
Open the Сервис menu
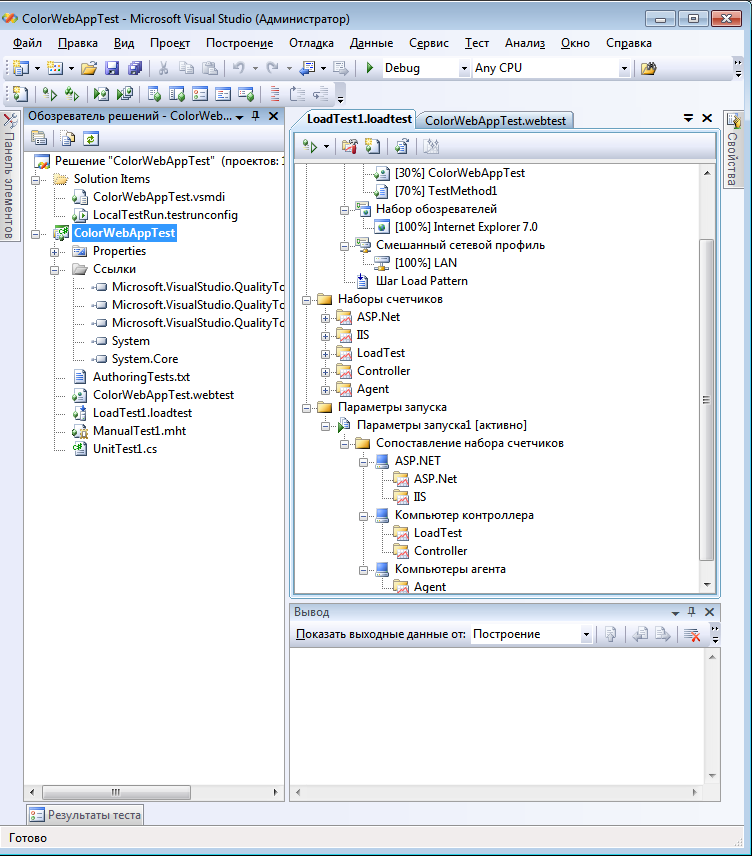pos(429,43)
